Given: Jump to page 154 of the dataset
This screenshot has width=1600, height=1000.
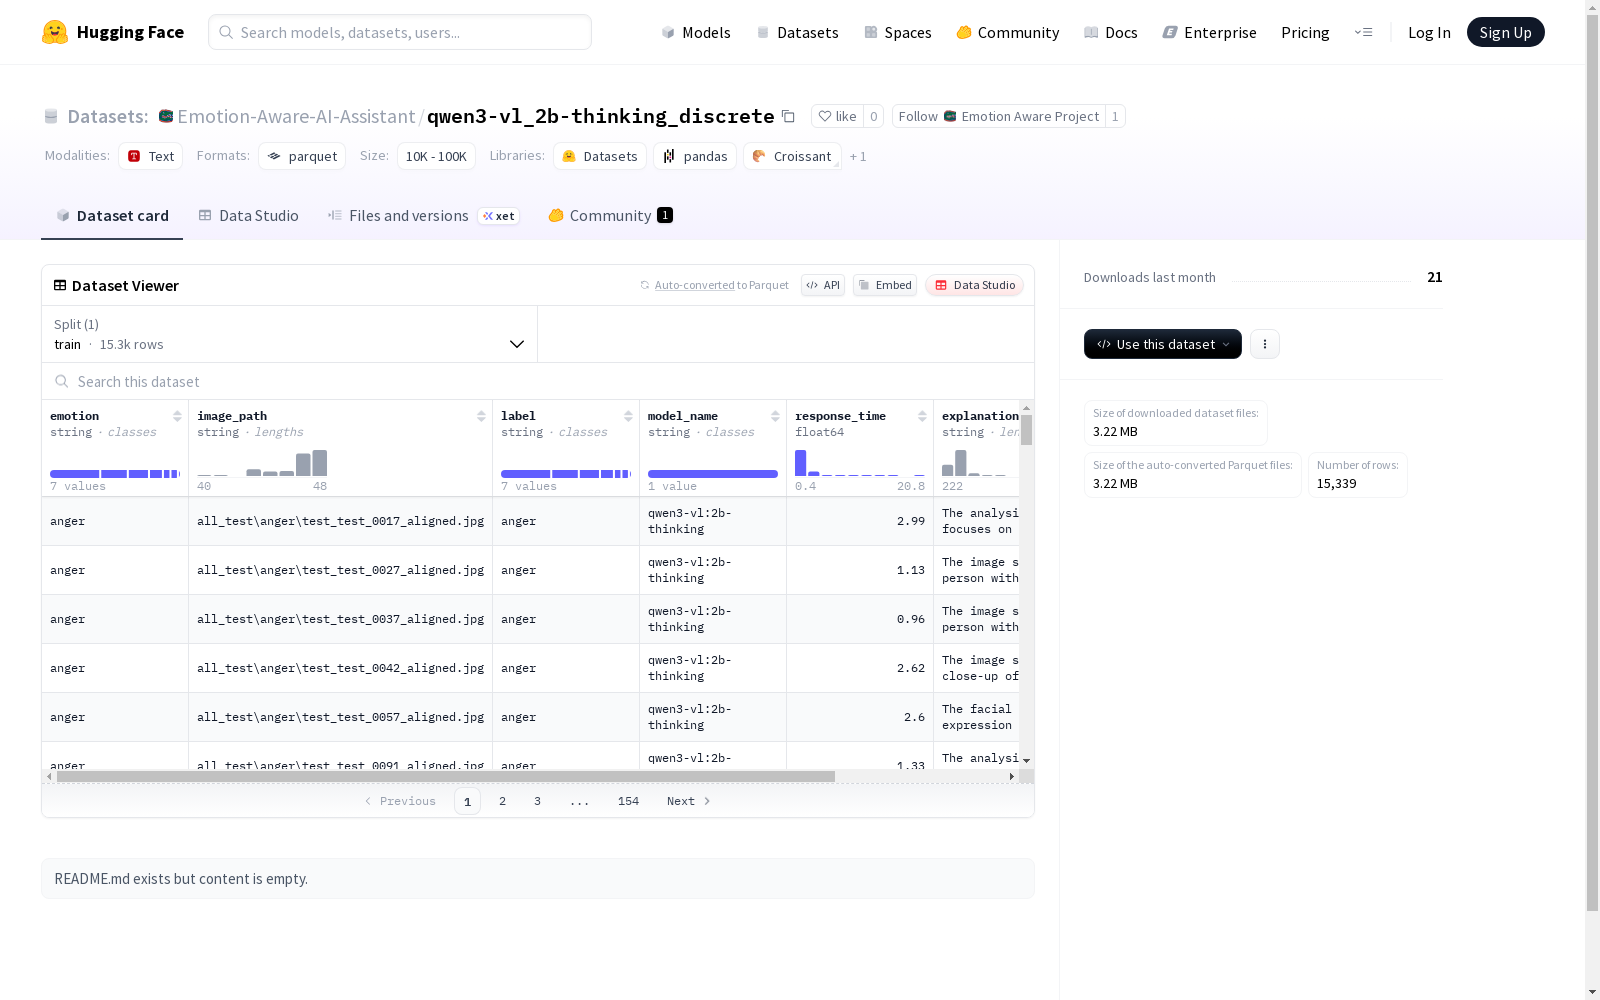Looking at the screenshot, I should 628,801.
